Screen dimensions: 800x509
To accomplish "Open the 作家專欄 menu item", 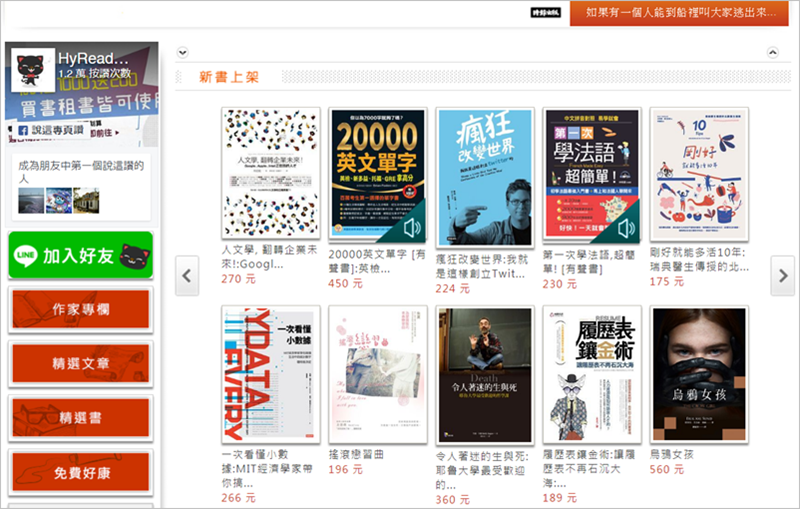I will pyautogui.click(x=80, y=311).
